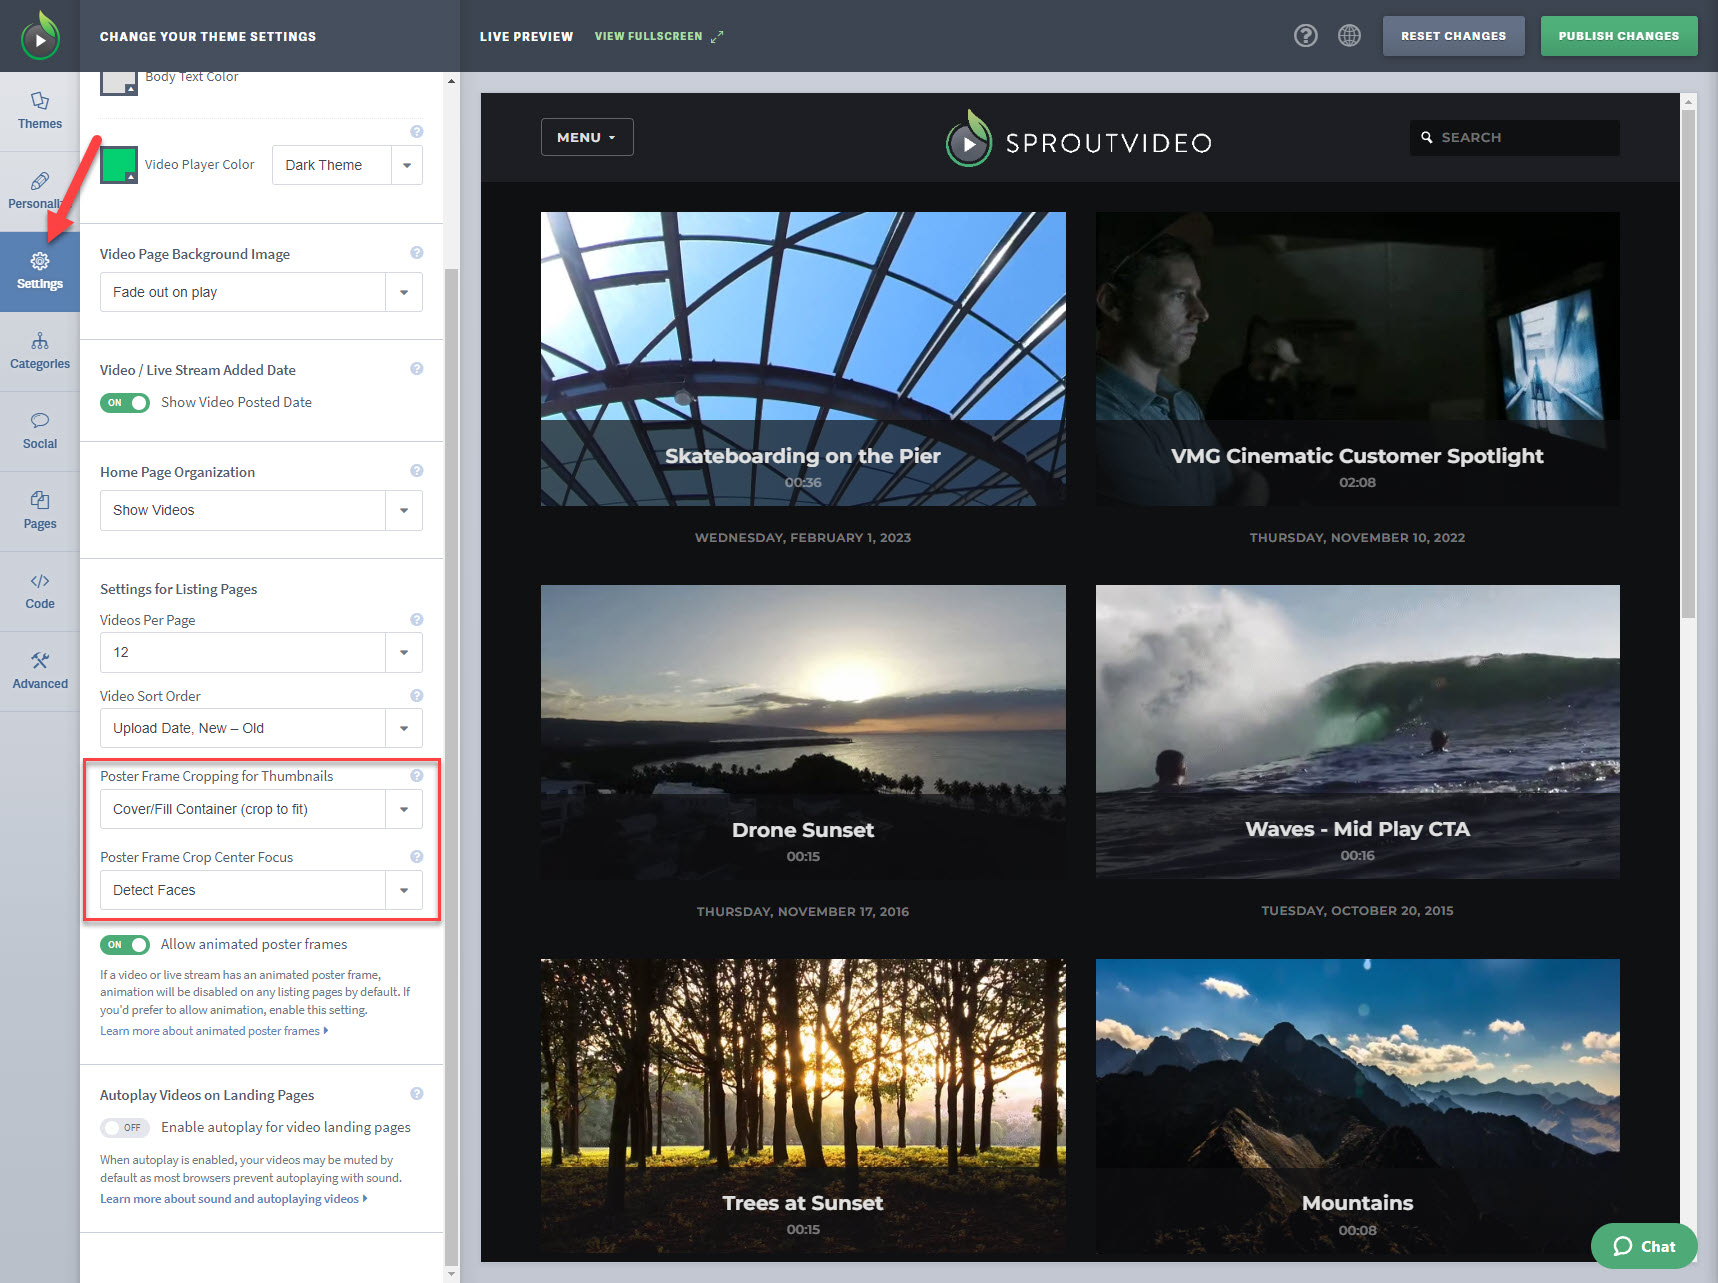Click help icon for Videos Per Page

(x=417, y=620)
